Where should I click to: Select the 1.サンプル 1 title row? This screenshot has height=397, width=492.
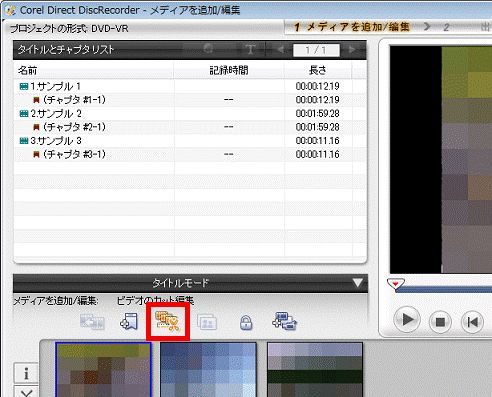(x=190, y=86)
